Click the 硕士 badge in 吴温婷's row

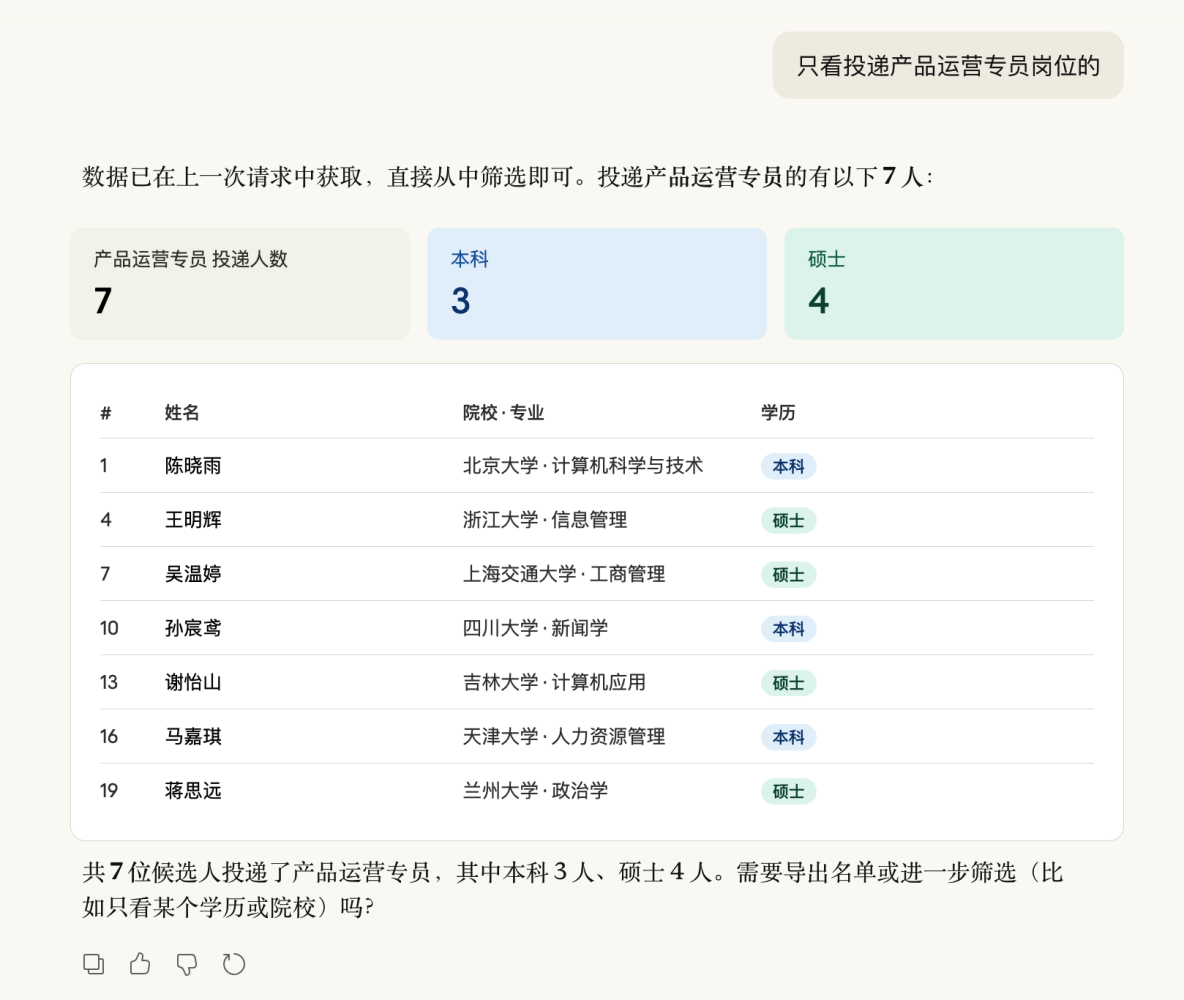click(x=788, y=575)
